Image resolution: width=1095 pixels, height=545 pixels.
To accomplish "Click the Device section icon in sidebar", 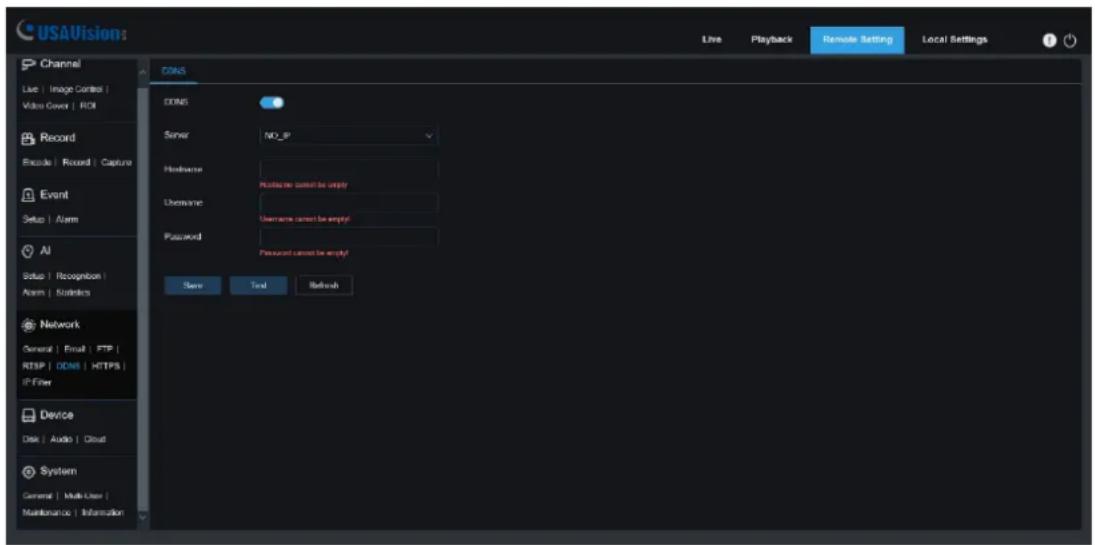I will (27, 414).
